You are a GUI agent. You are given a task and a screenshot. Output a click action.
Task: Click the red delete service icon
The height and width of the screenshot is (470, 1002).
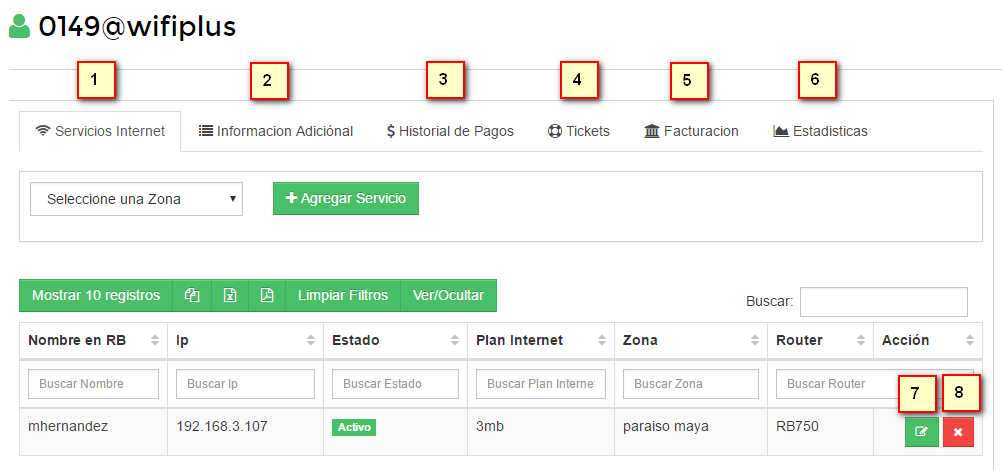(x=958, y=432)
